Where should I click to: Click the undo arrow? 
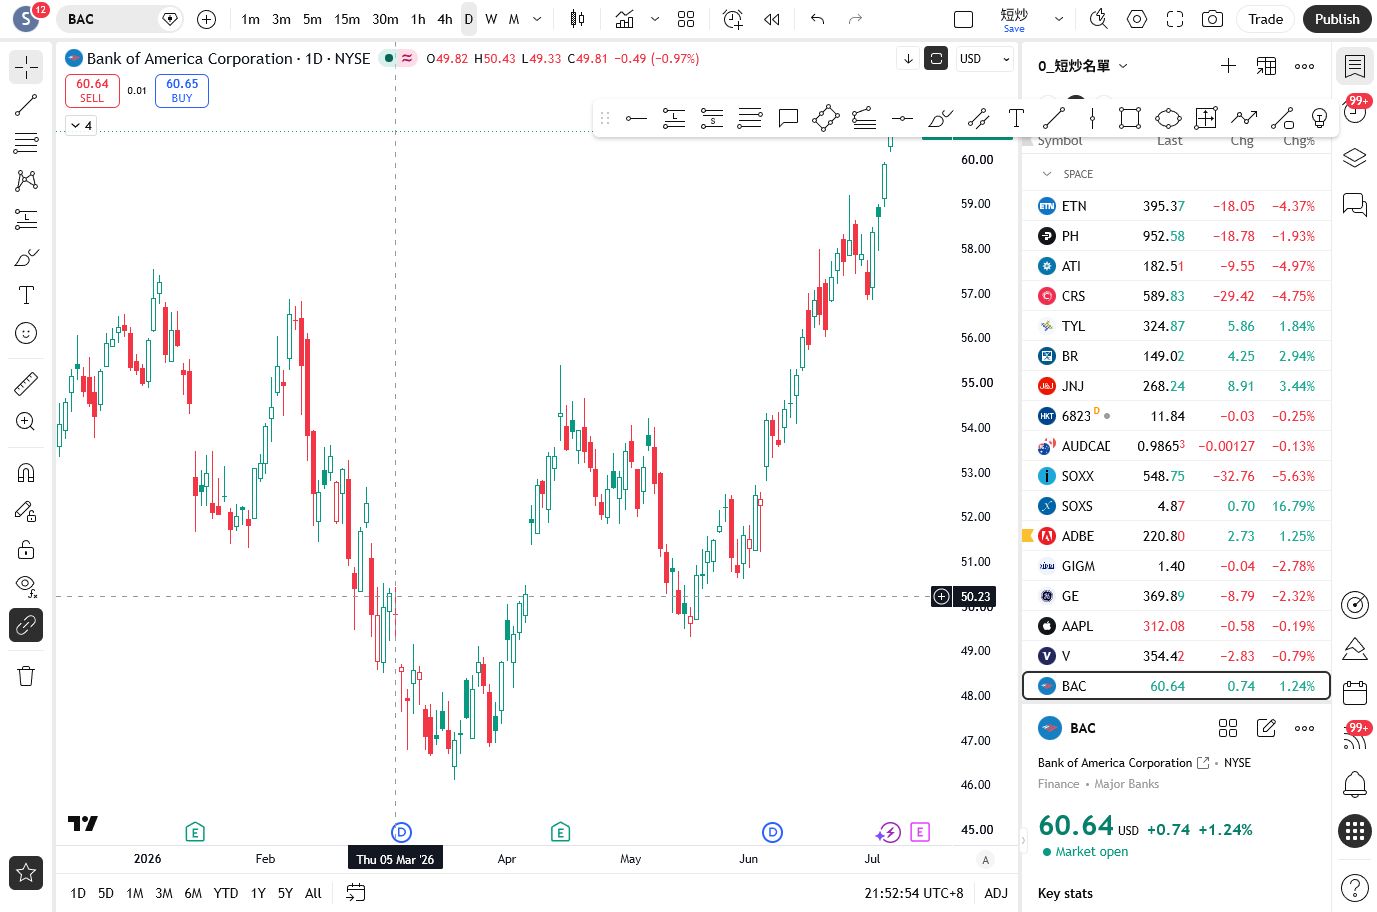(x=817, y=19)
